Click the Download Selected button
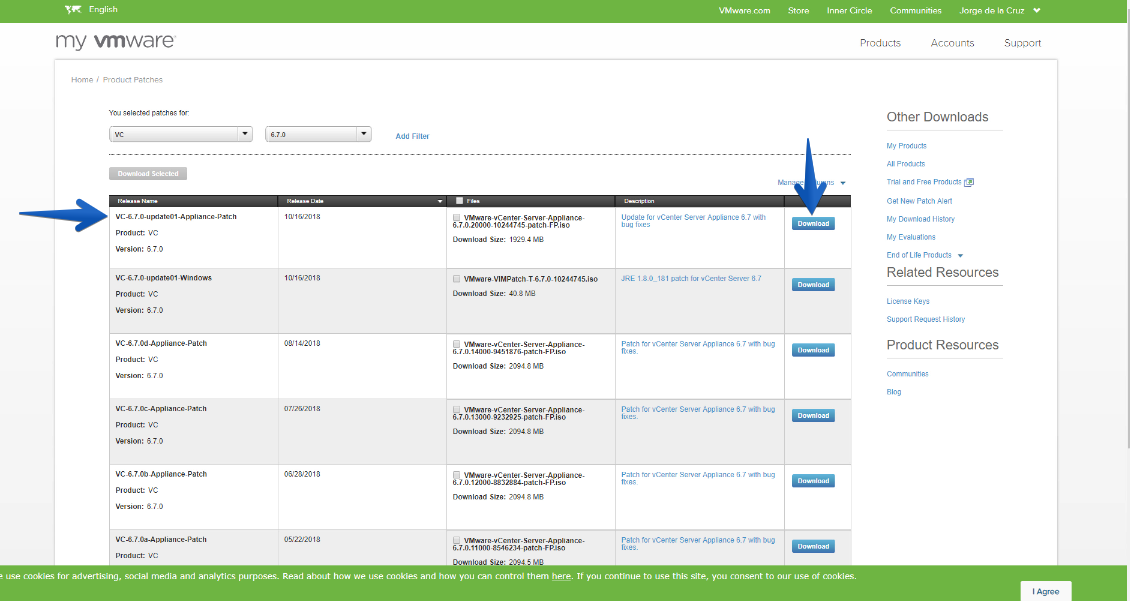1130x601 pixels. [148, 174]
